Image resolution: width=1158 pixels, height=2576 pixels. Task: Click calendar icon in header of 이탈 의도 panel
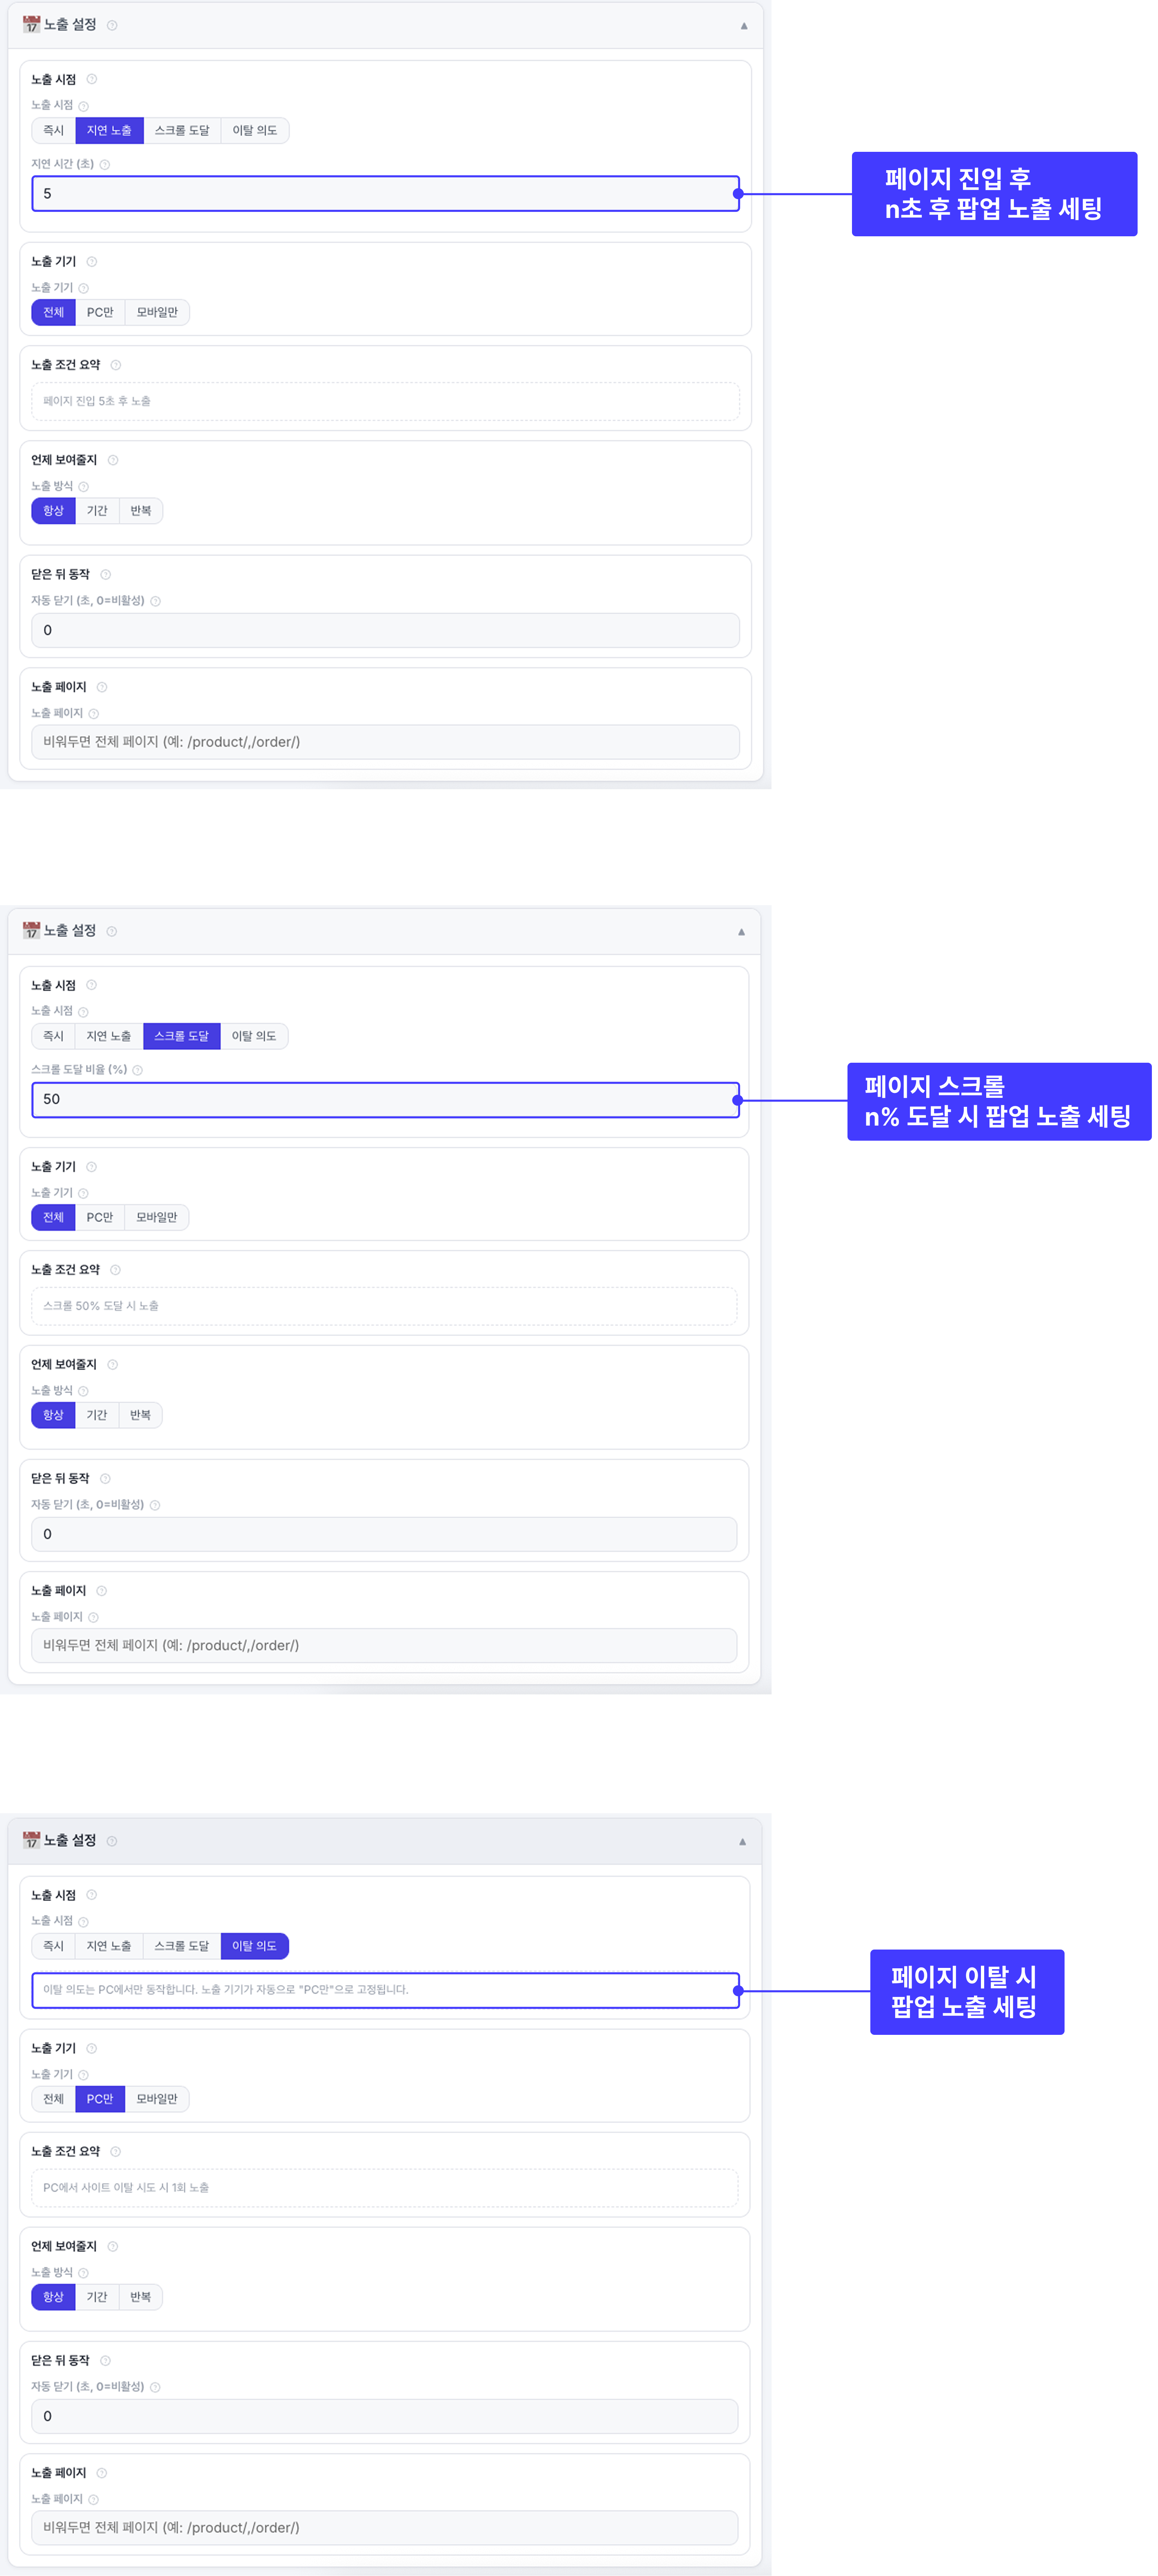point(32,1840)
